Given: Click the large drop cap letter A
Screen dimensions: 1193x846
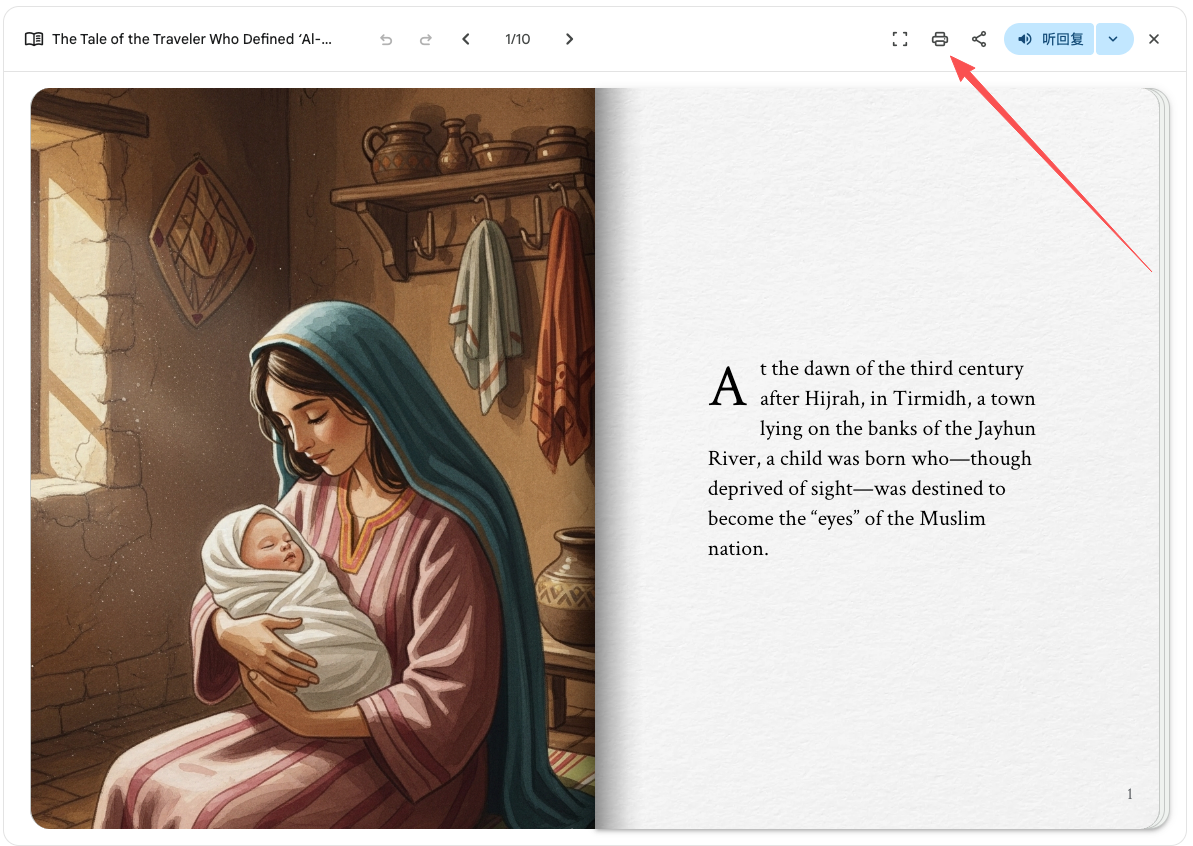Looking at the screenshot, I should coord(727,386).
